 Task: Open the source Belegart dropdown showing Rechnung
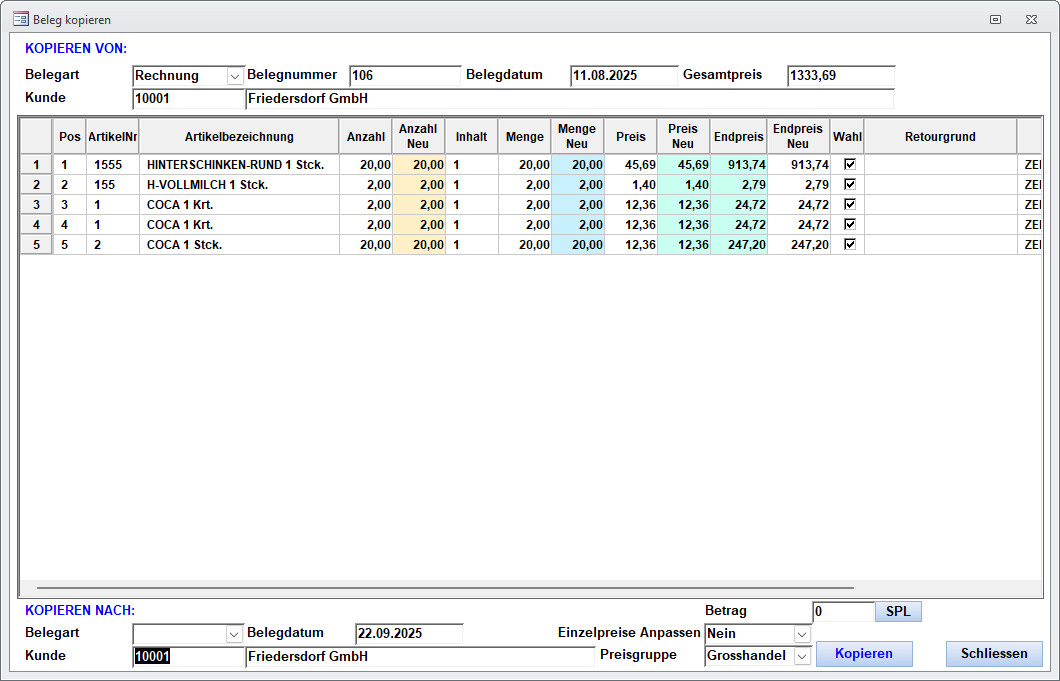coord(235,76)
